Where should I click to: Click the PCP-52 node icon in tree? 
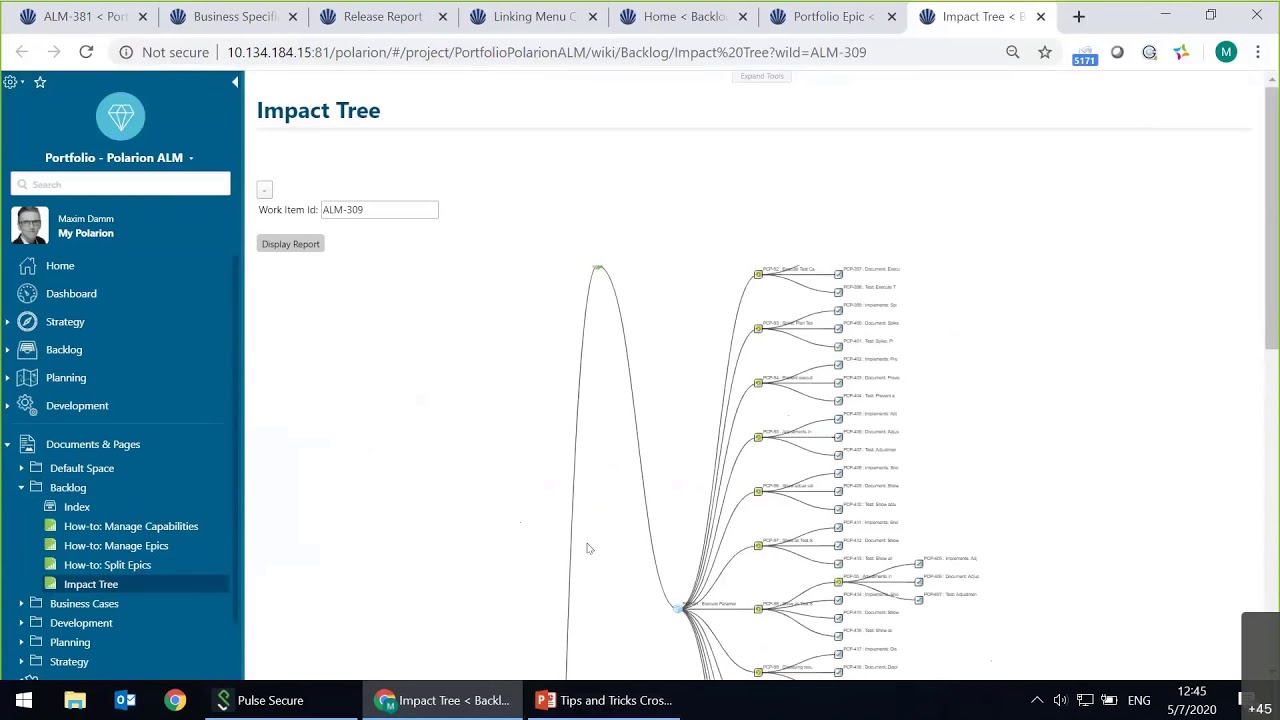pyautogui.click(x=758, y=274)
